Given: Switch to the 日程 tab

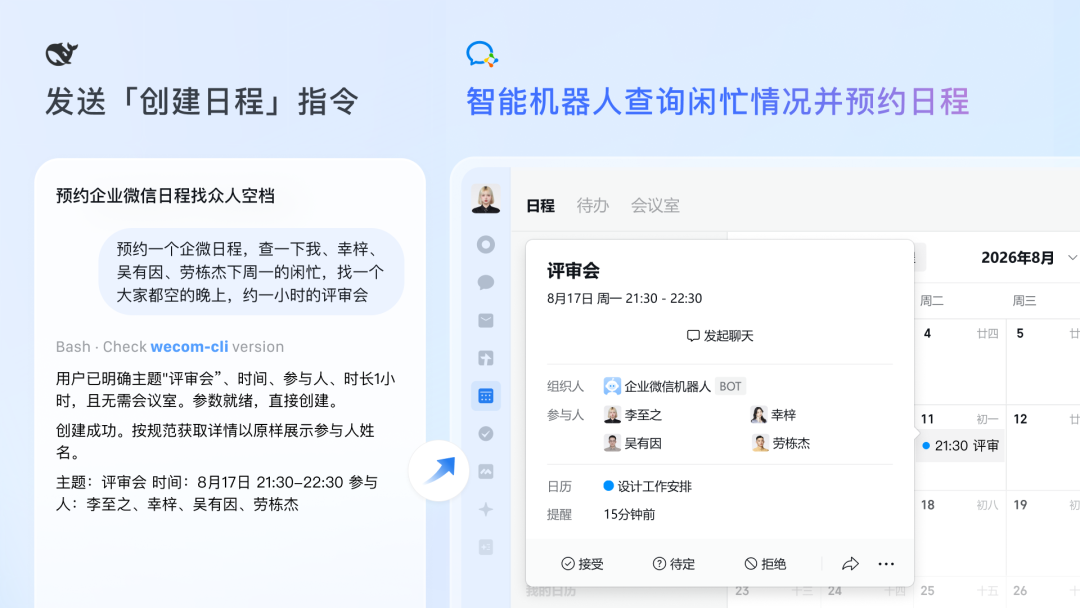Looking at the screenshot, I should click(541, 206).
